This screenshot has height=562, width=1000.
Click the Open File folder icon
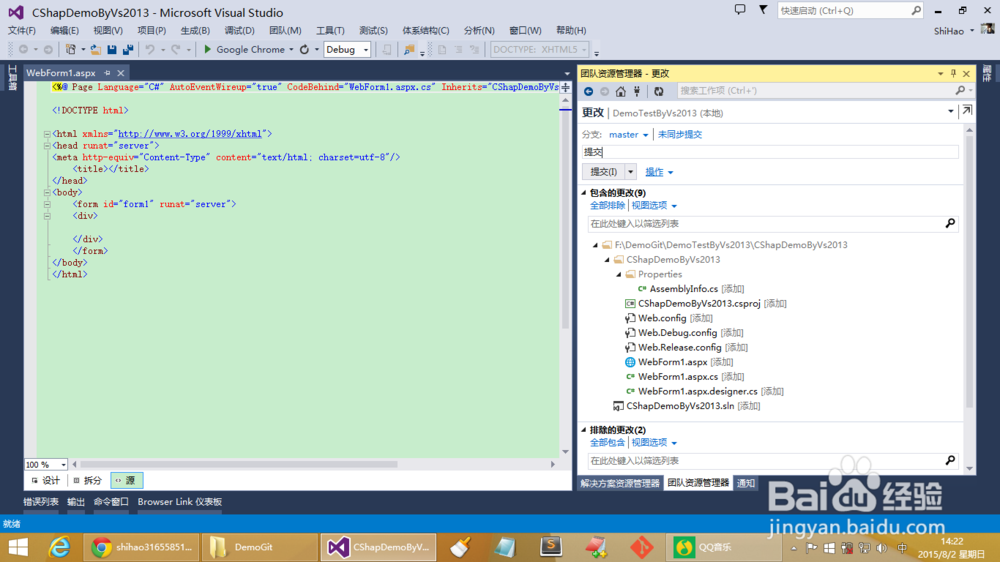coord(95,49)
